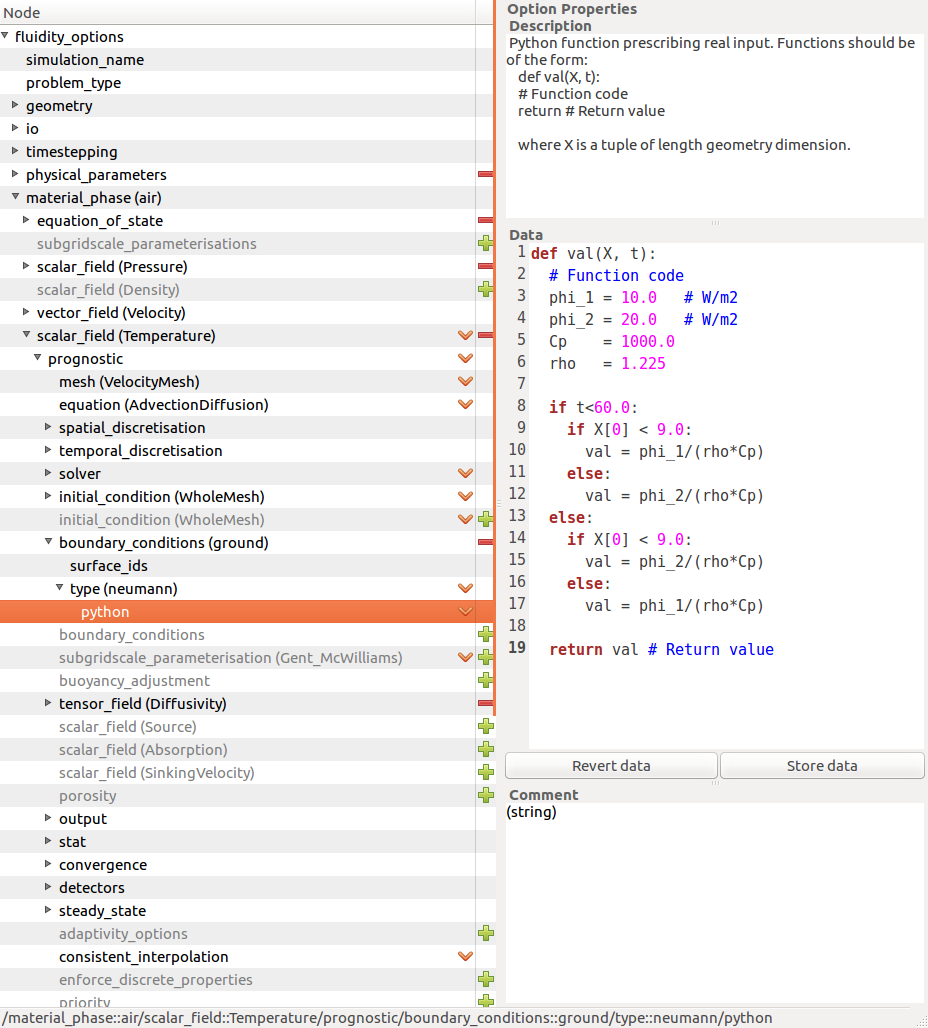Open the choice dropdown on prognostic row
This screenshot has height=1028, width=928.
[466, 358]
